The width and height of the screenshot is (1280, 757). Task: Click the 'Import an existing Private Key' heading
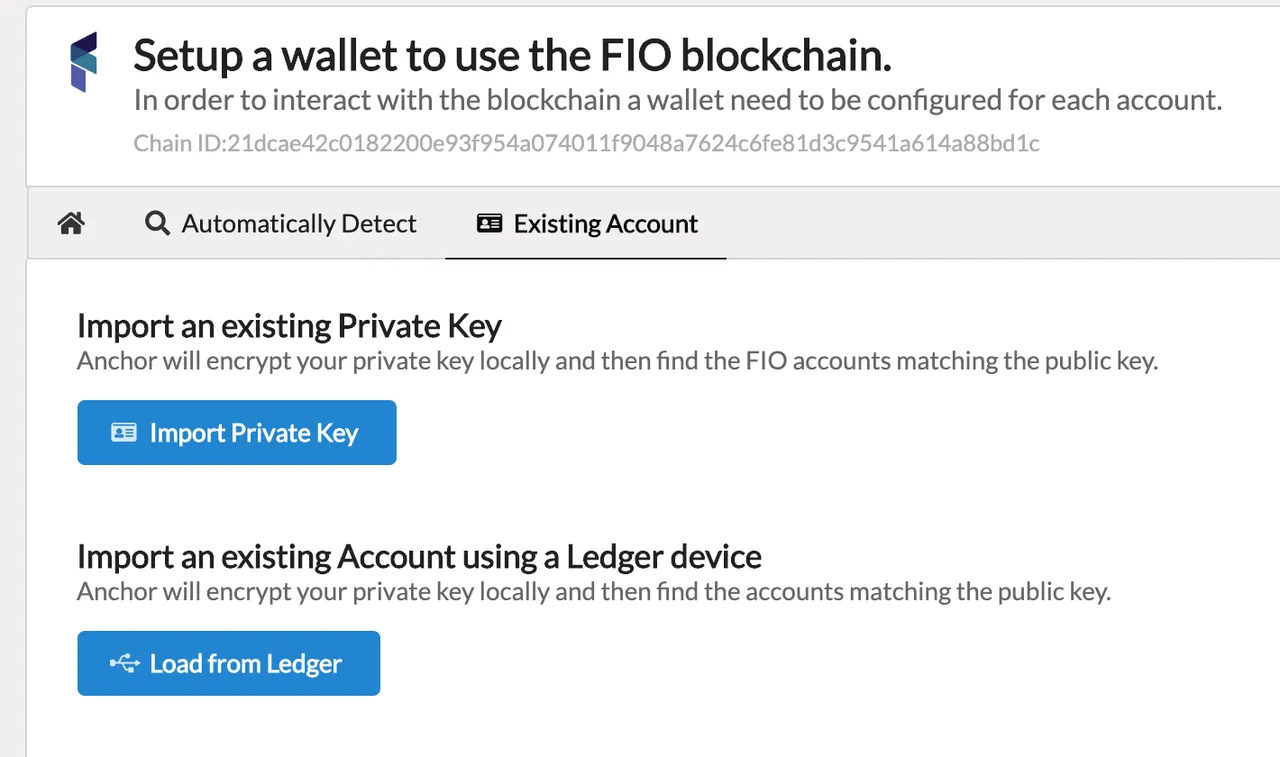289,326
